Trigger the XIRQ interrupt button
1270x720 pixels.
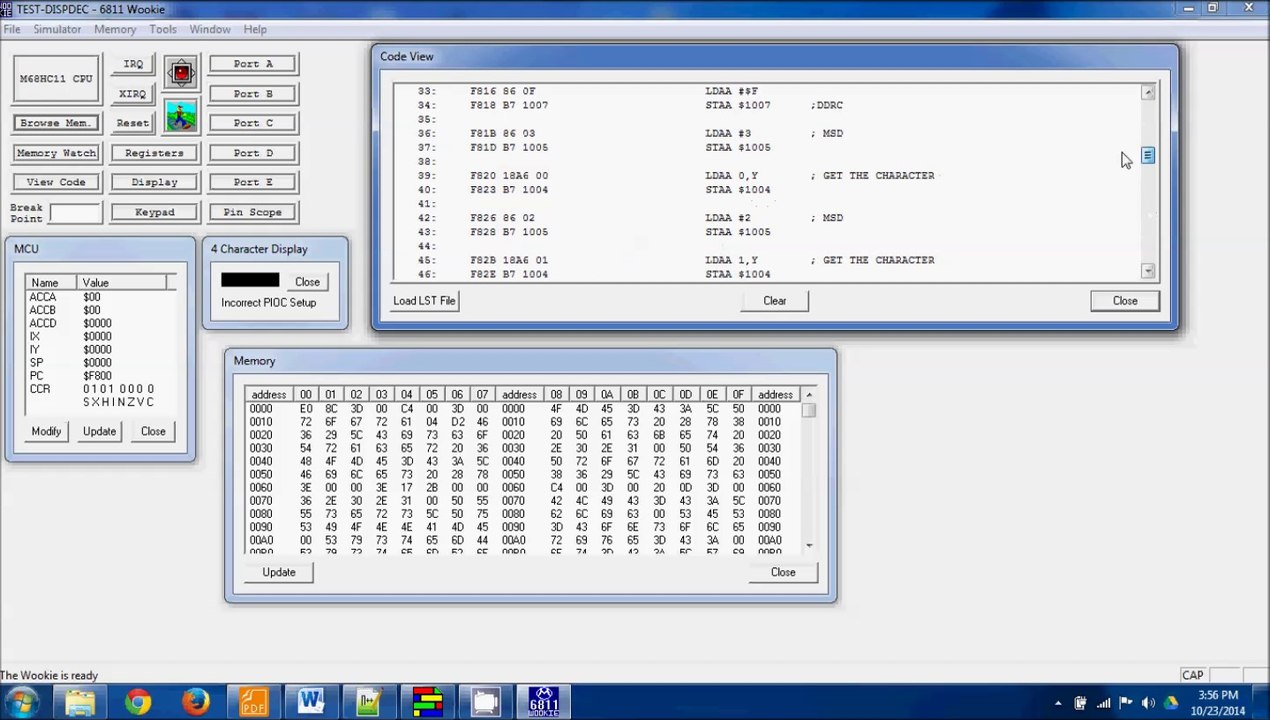pos(133,94)
